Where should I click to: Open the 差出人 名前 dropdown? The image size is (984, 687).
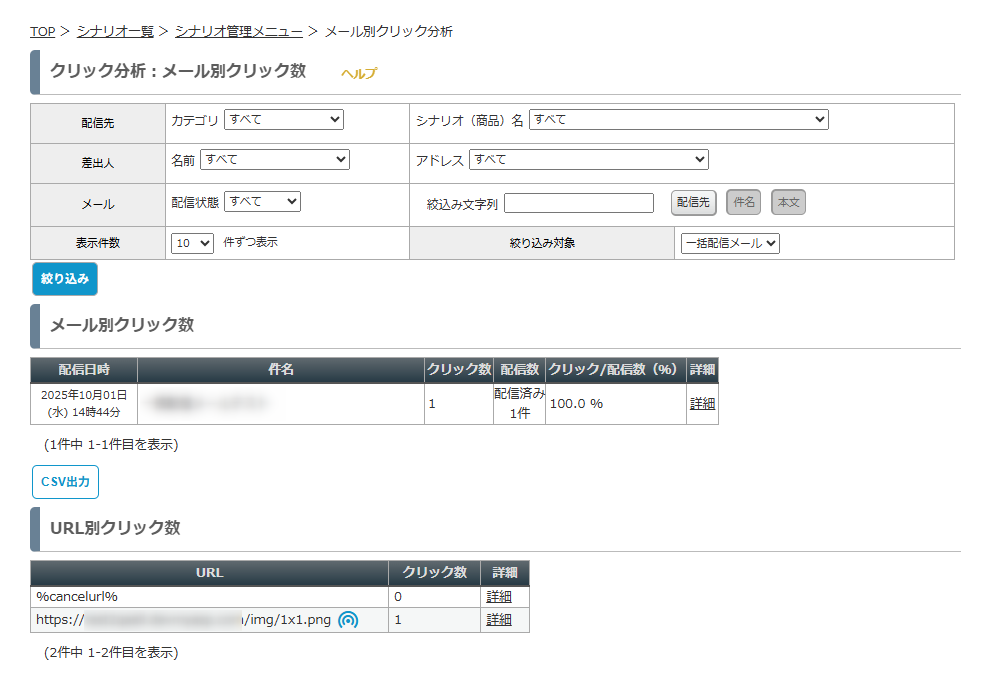pos(275,160)
